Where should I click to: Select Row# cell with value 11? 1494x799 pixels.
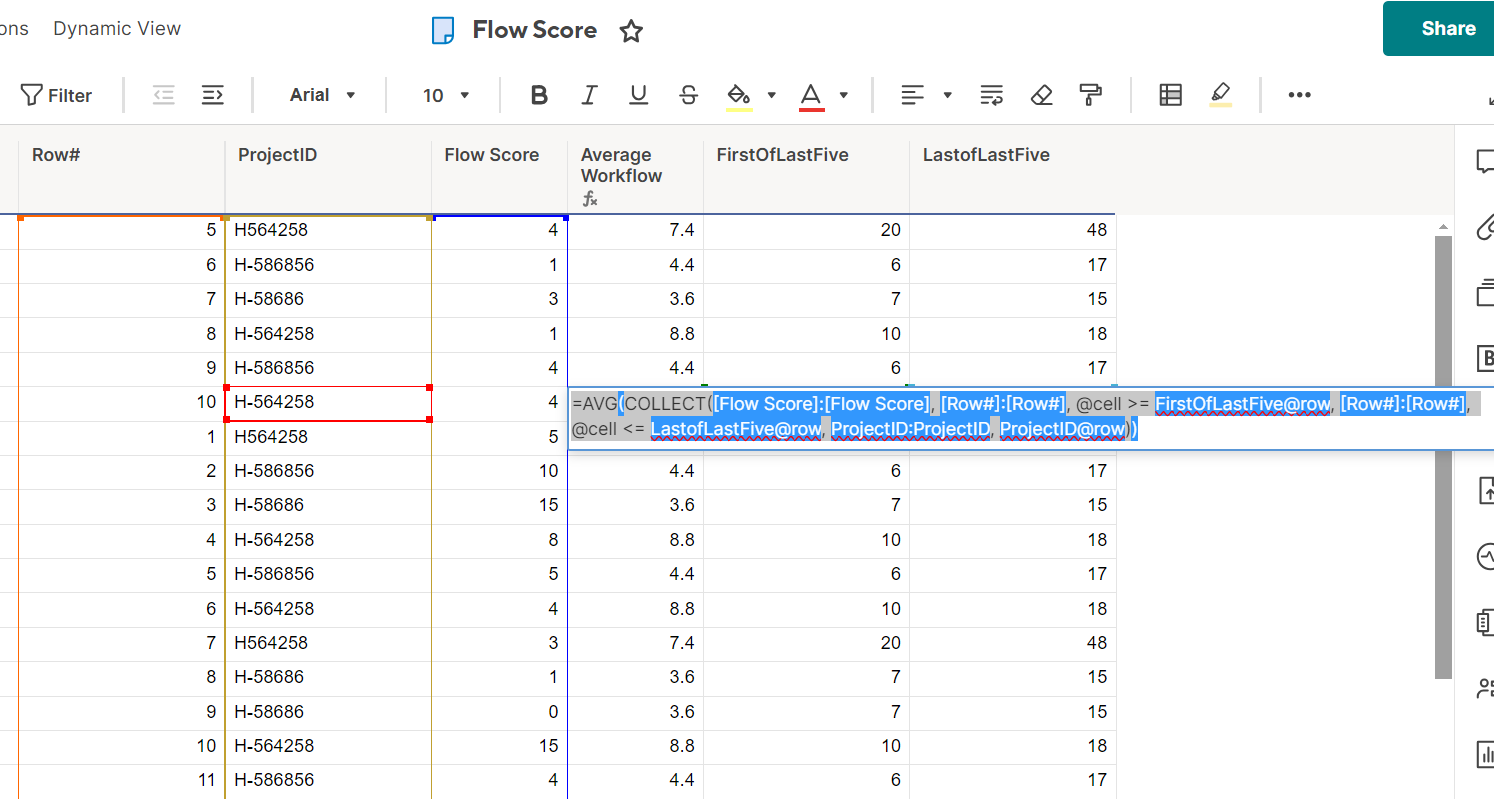click(x=121, y=780)
